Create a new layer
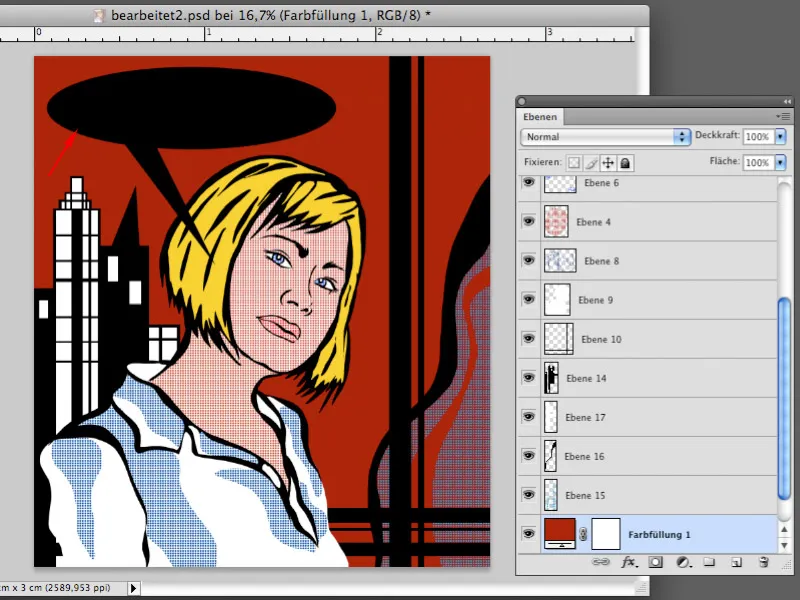The width and height of the screenshot is (800, 600). [736, 562]
